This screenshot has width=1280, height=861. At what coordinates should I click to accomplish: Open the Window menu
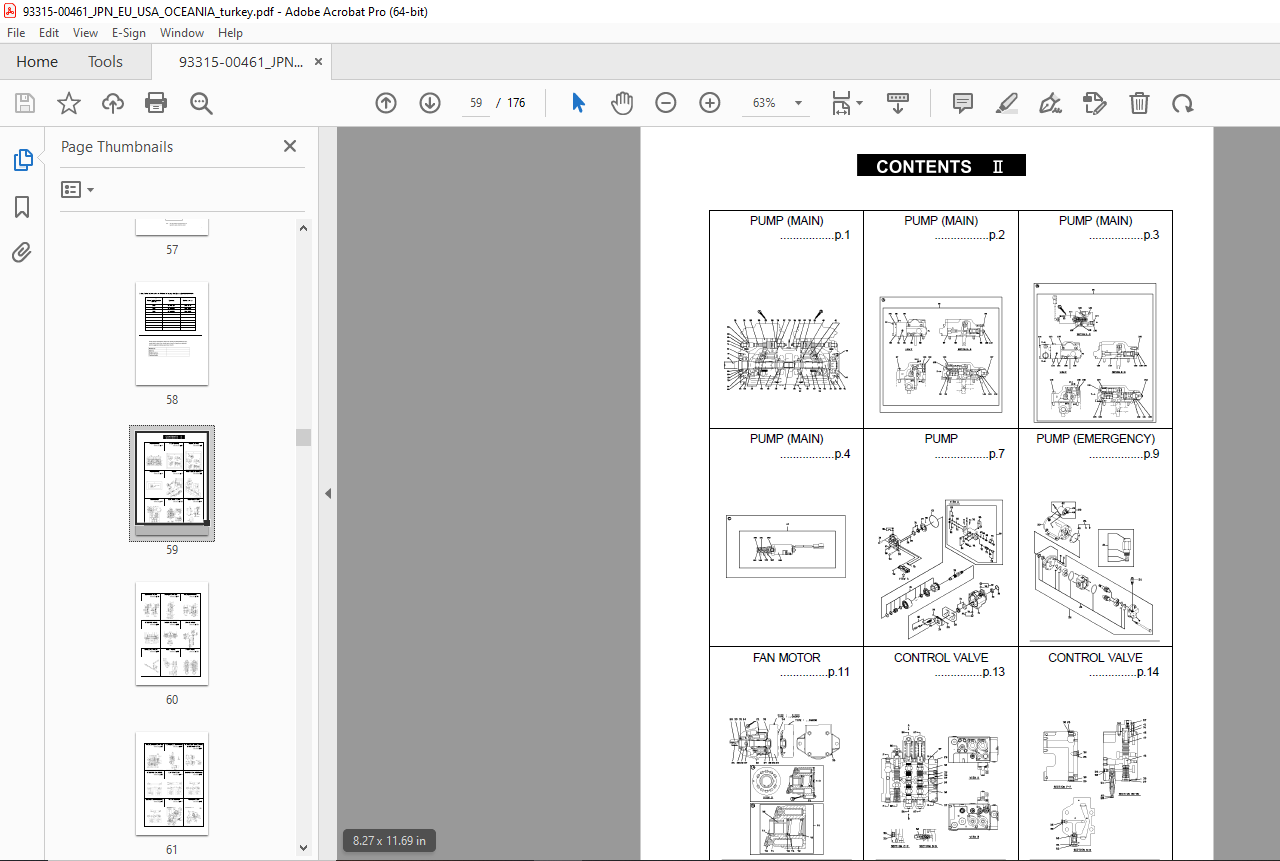tap(182, 33)
